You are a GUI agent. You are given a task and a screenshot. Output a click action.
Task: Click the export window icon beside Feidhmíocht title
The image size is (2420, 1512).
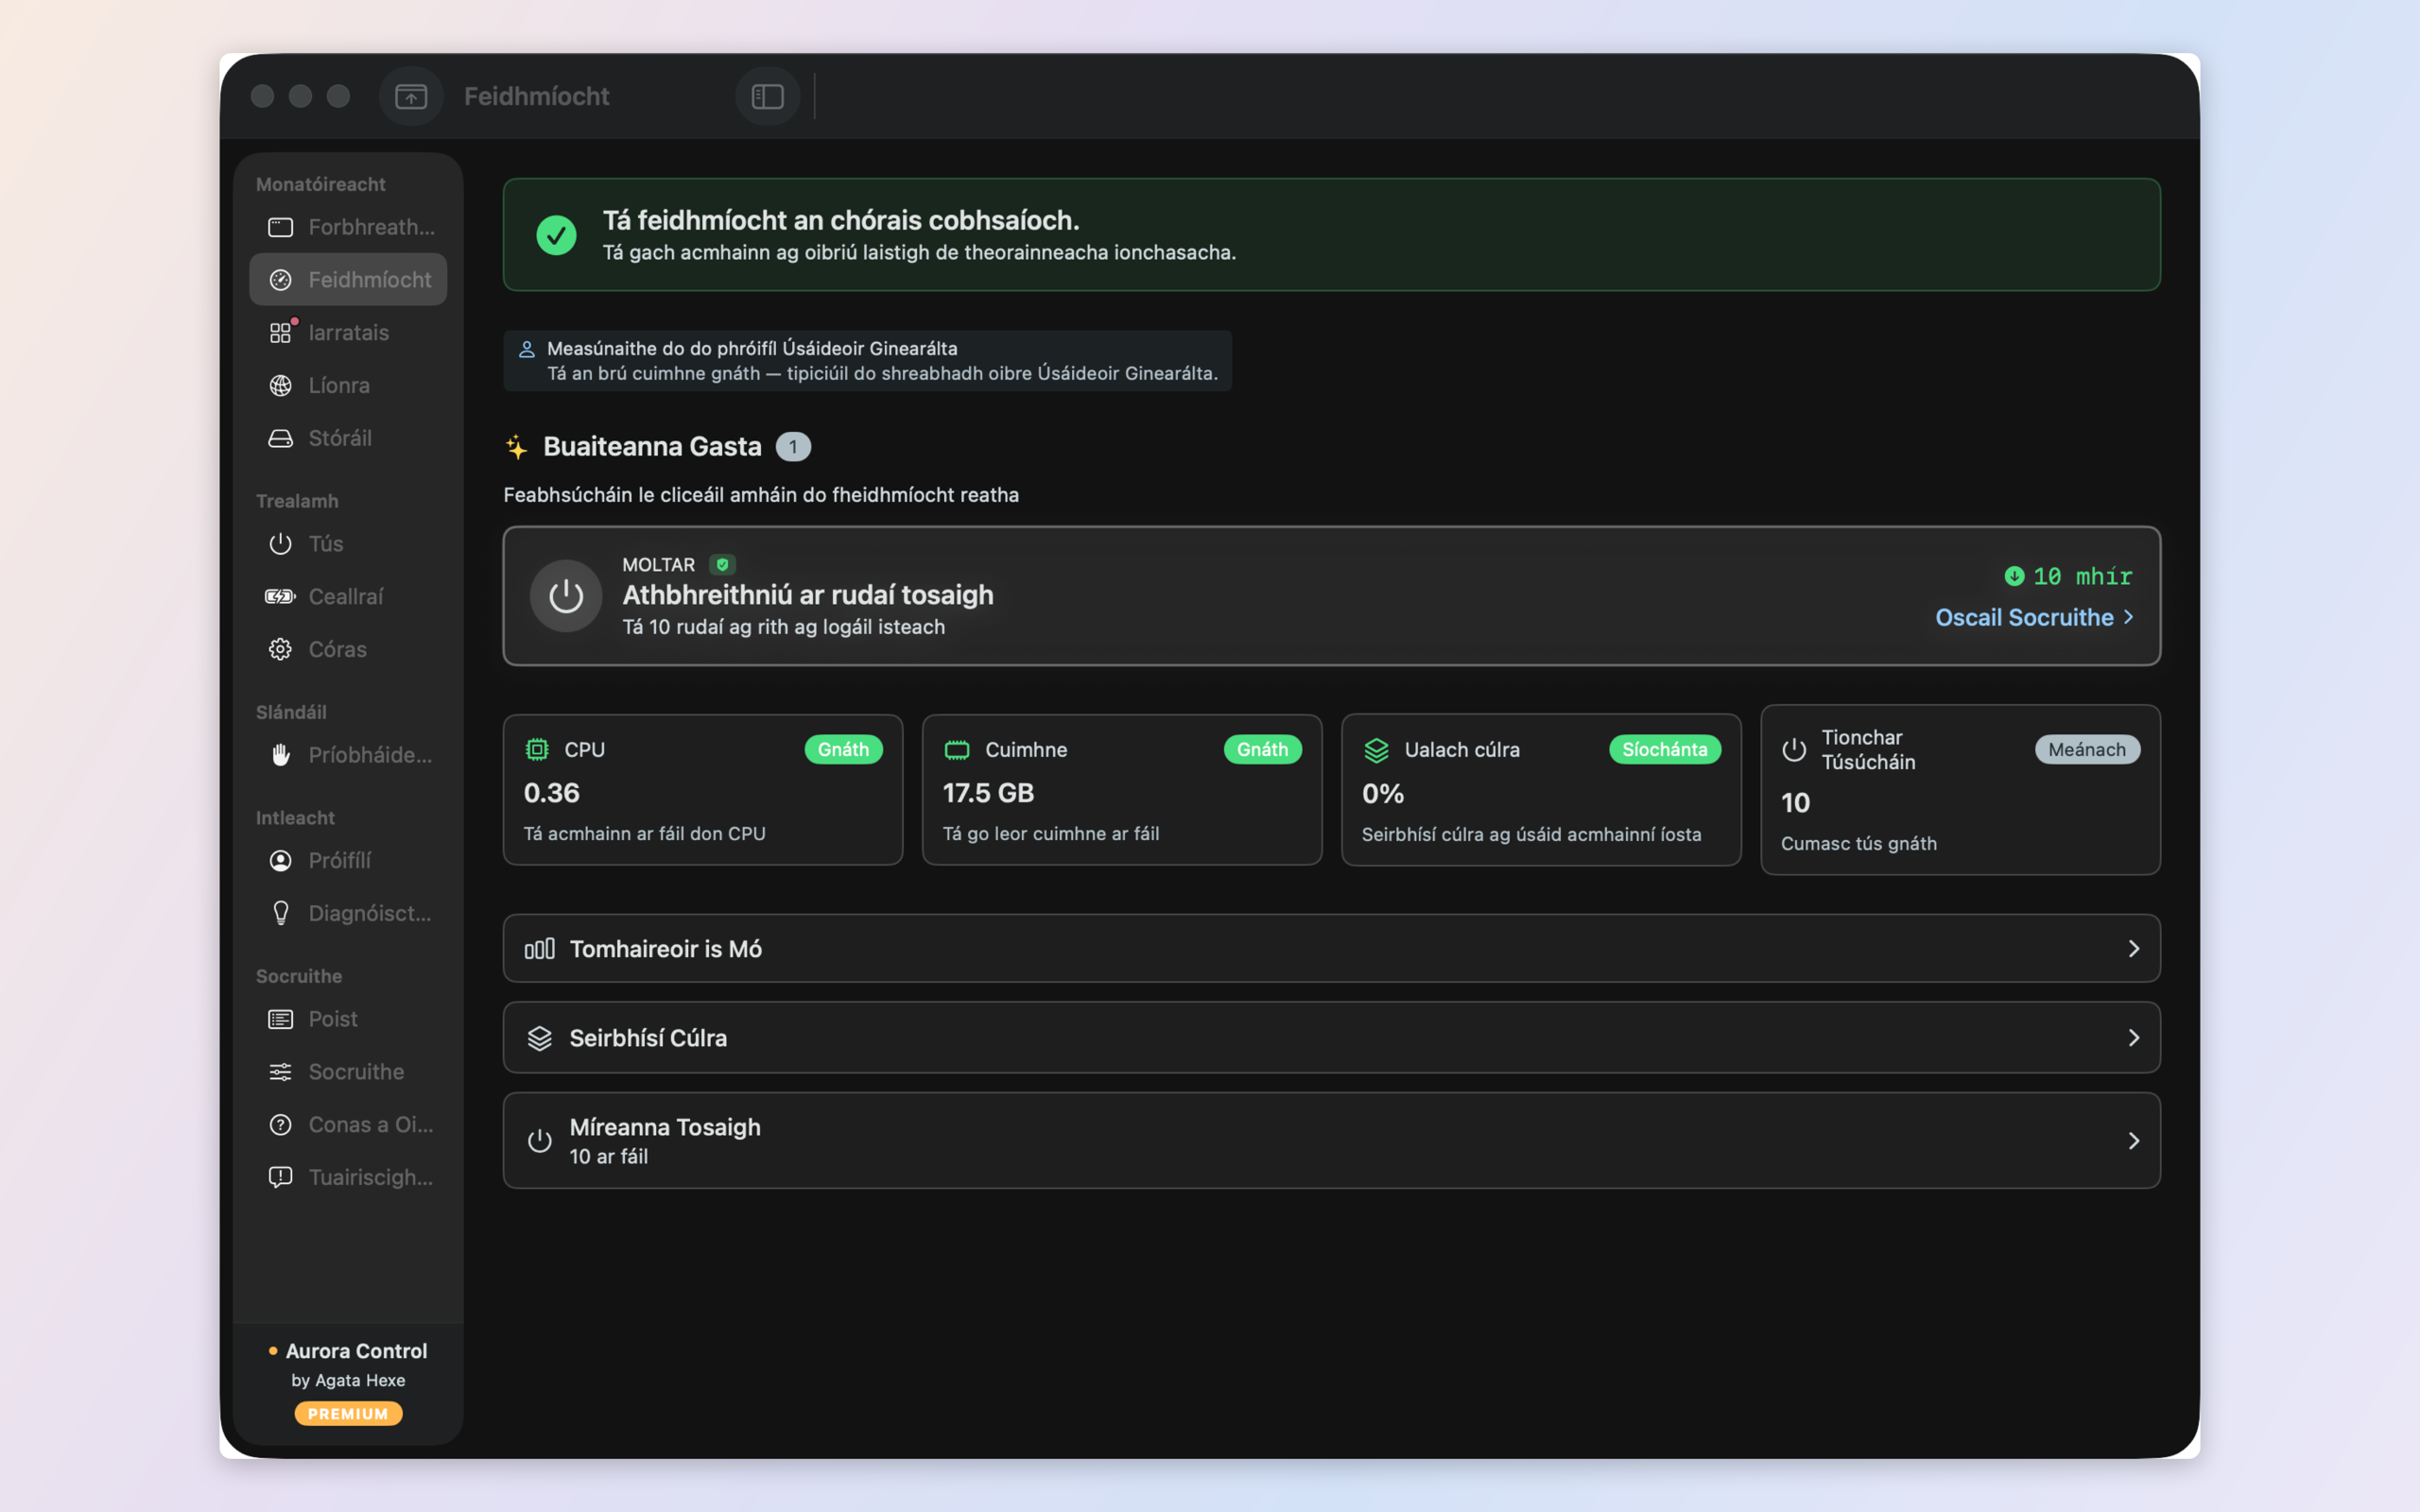(x=411, y=96)
